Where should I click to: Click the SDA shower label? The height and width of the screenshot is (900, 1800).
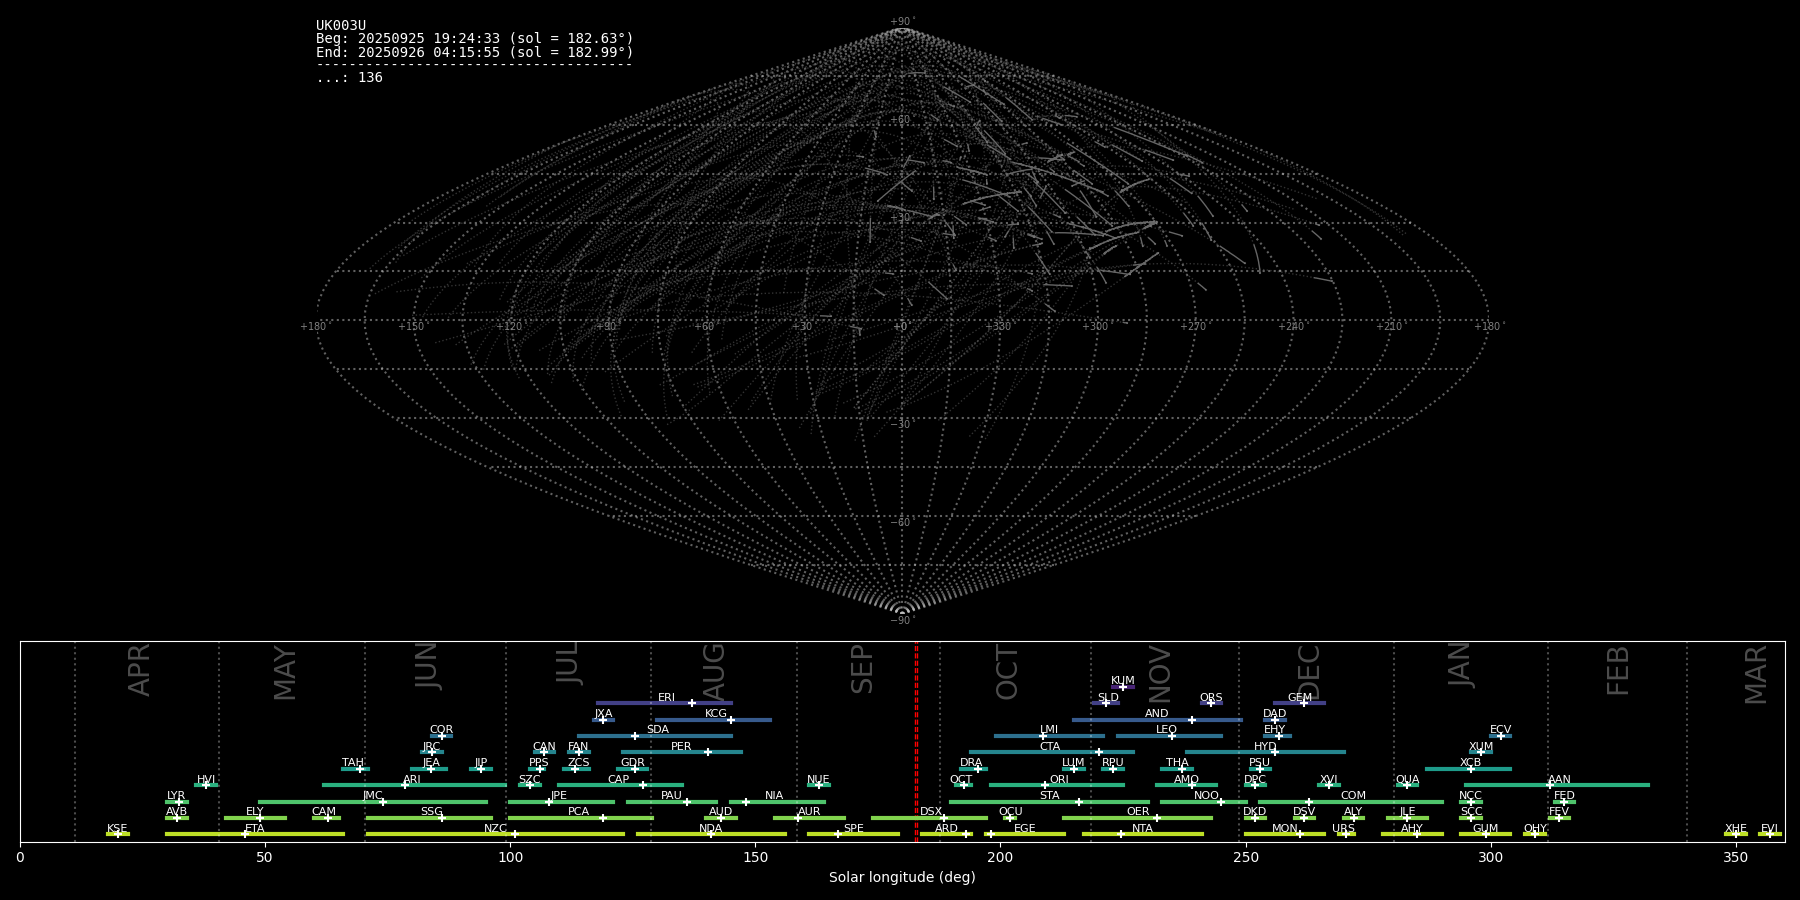coord(658,730)
